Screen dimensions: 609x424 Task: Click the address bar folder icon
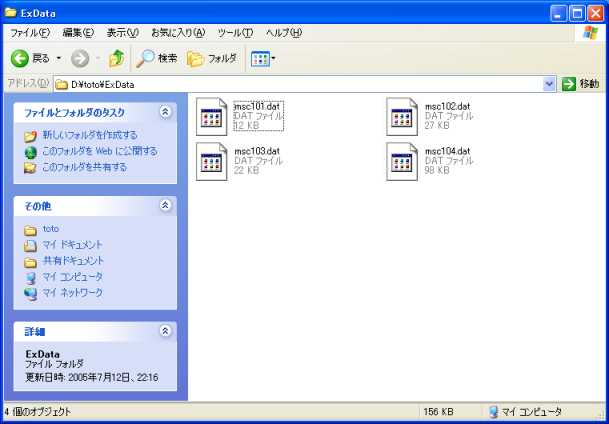point(61,84)
